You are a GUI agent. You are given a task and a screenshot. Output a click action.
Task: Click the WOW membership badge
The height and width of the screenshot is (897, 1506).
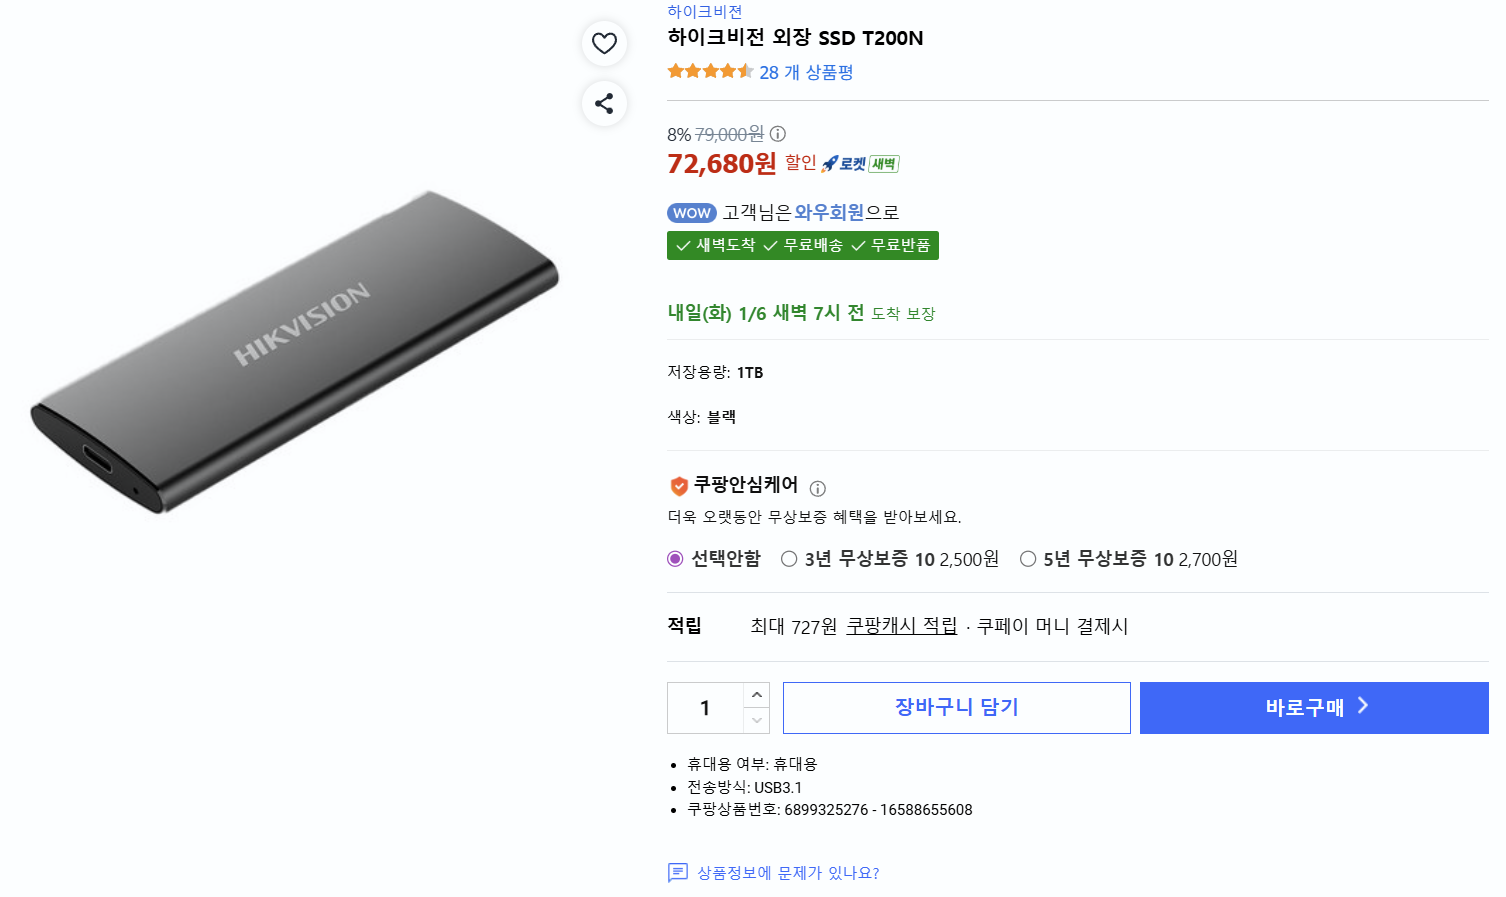click(x=692, y=212)
